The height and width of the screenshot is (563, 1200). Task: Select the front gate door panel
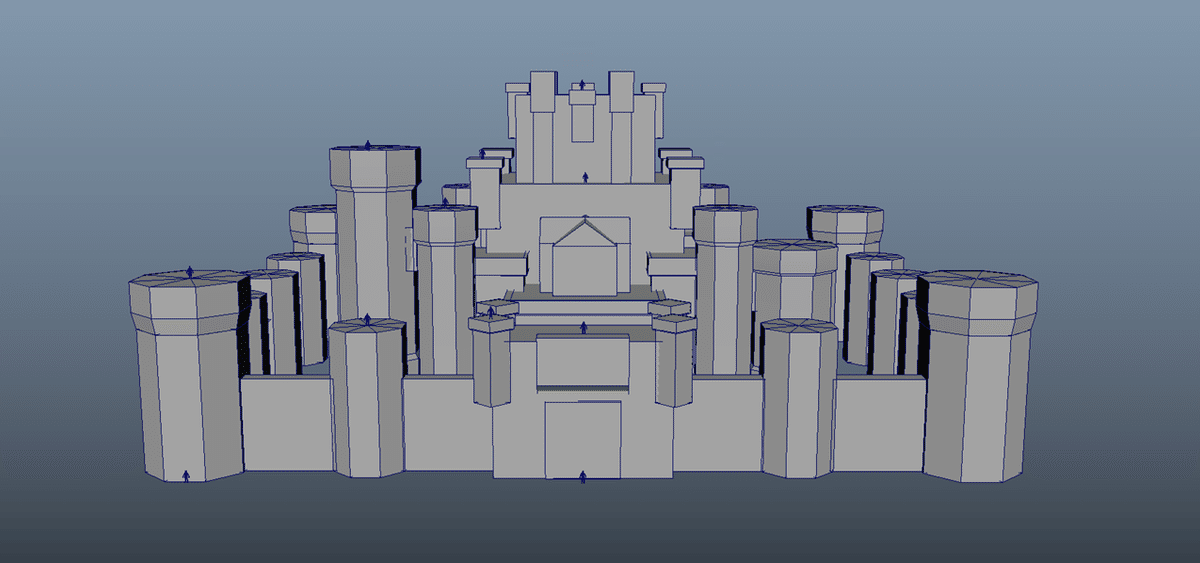(x=583, y=439)
